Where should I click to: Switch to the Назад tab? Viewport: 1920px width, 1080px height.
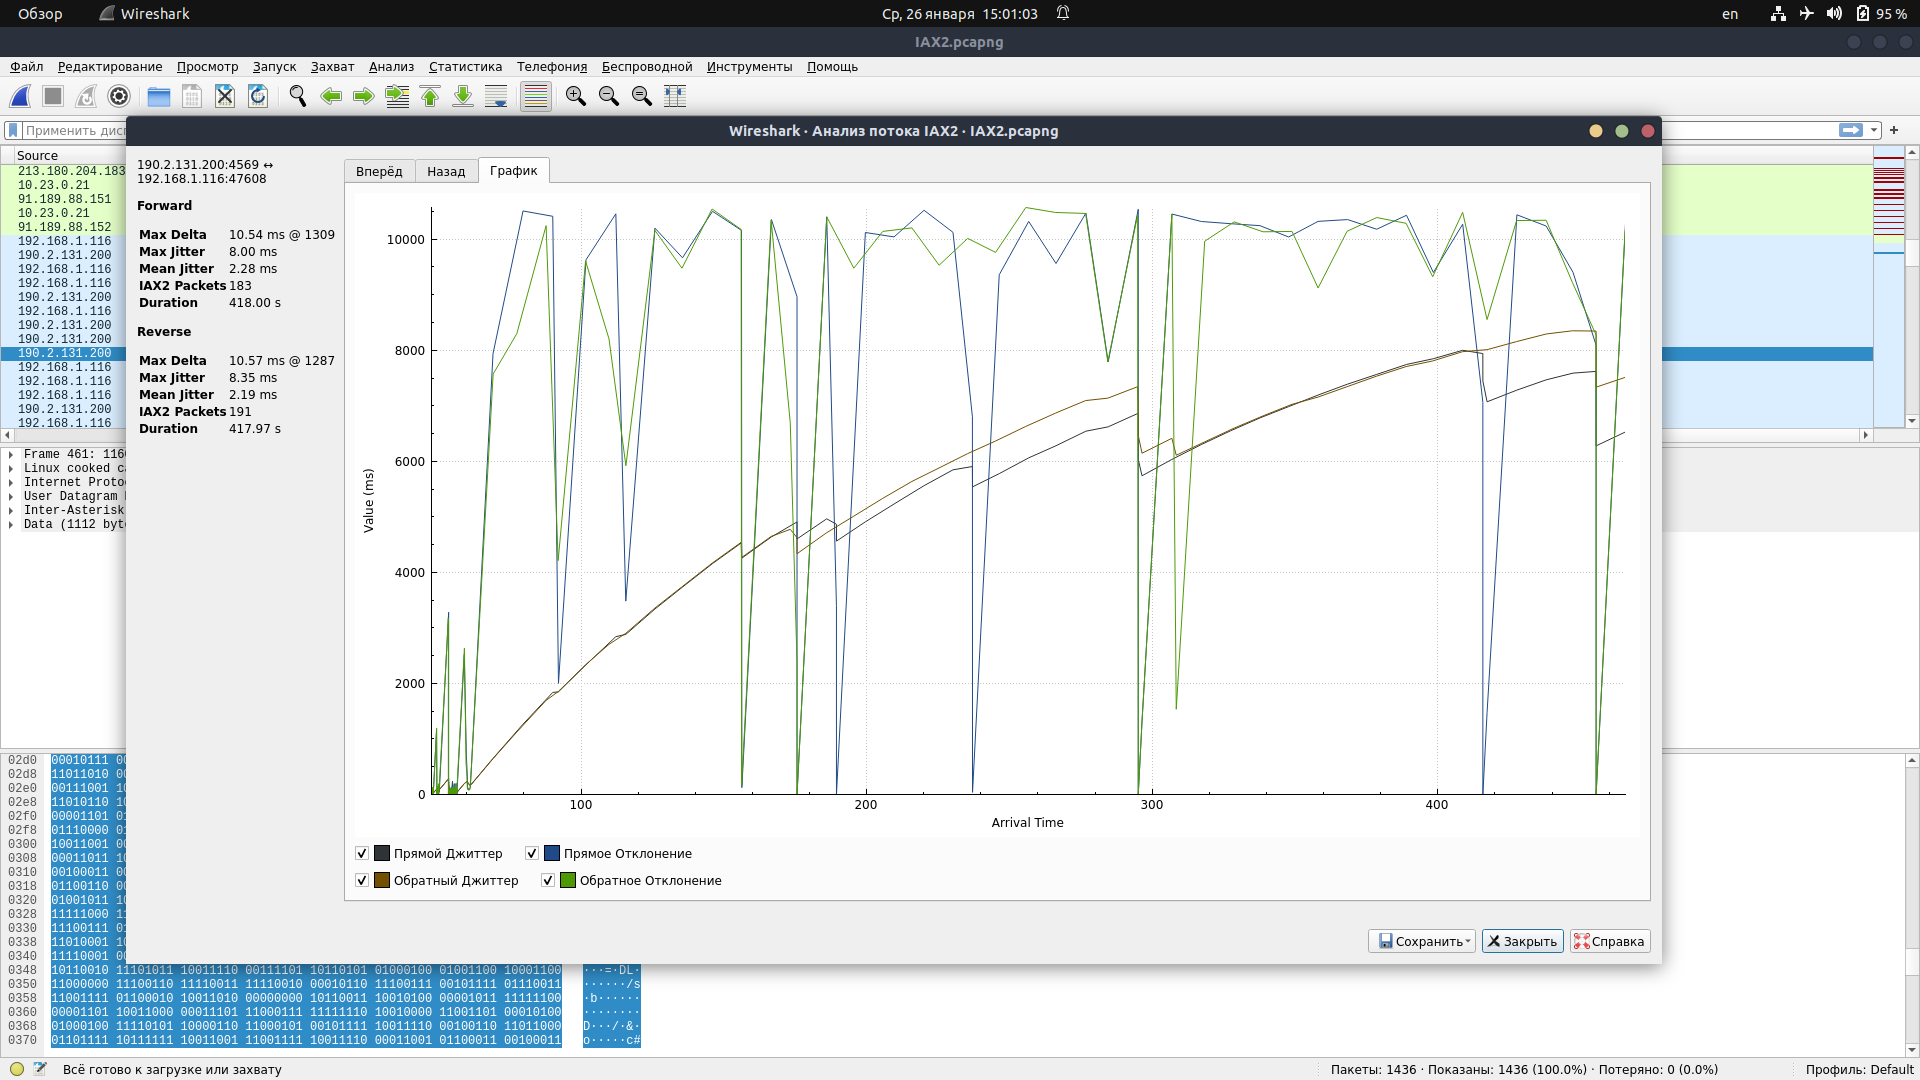point(446,171)
